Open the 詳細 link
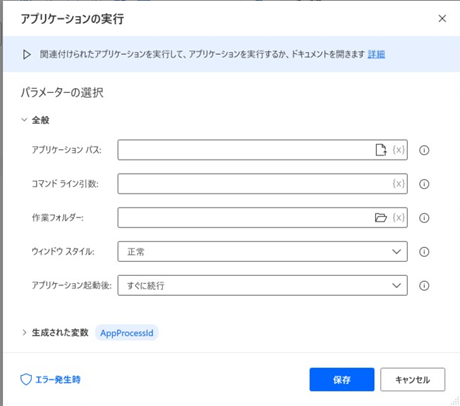The height and width of the screenshot is (406, 460). tap(376, 54)
